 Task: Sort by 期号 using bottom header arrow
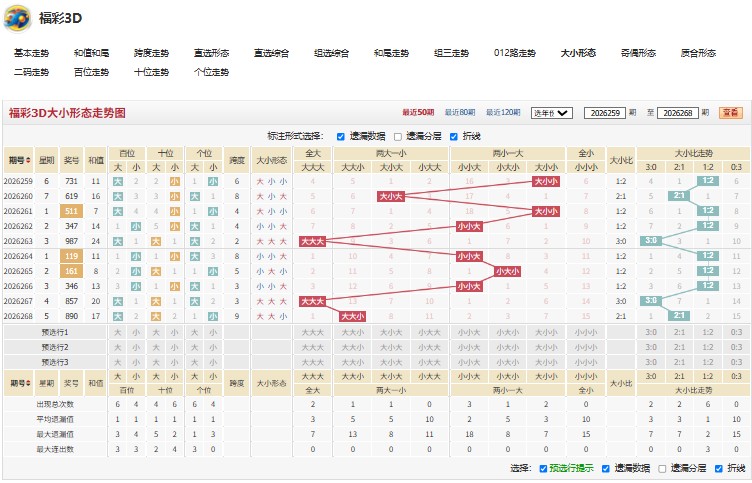click(30, 383)
